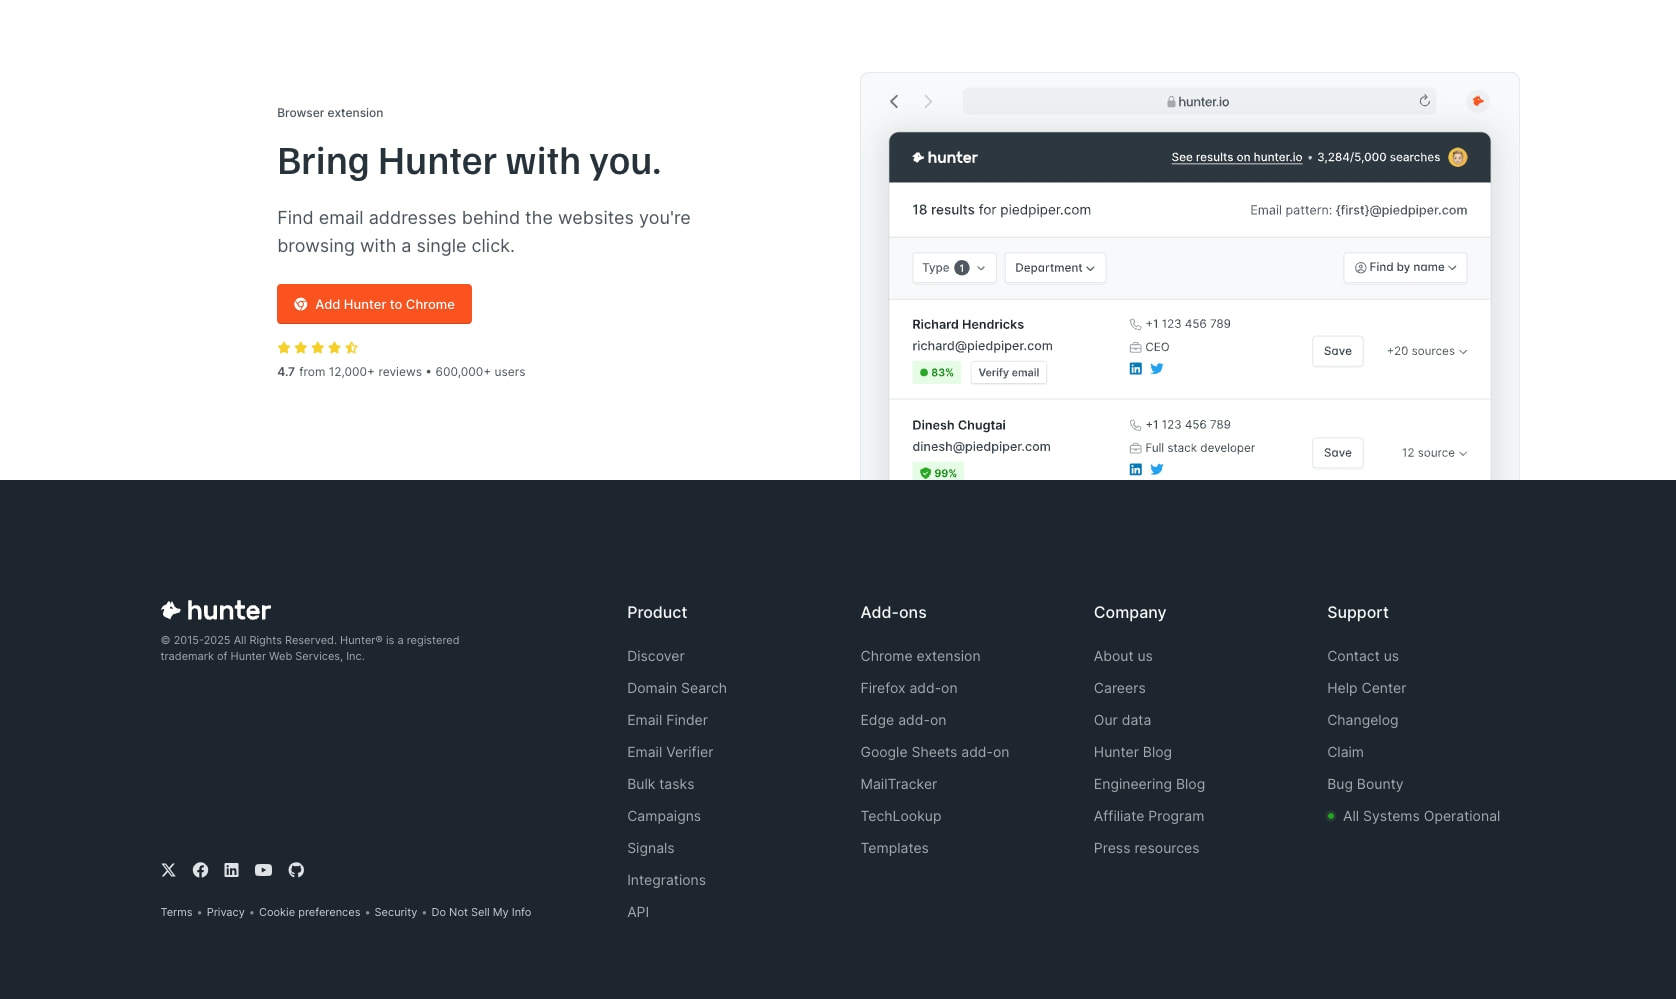Click briefcase icon beside Full stack developer

(1135, 448)
